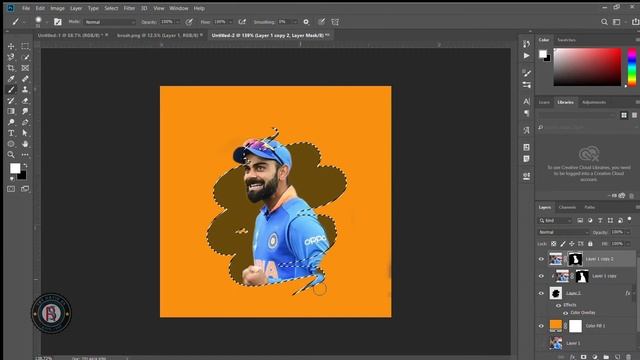
Task: Select the Gradient tool
Action: click(11, 111)
